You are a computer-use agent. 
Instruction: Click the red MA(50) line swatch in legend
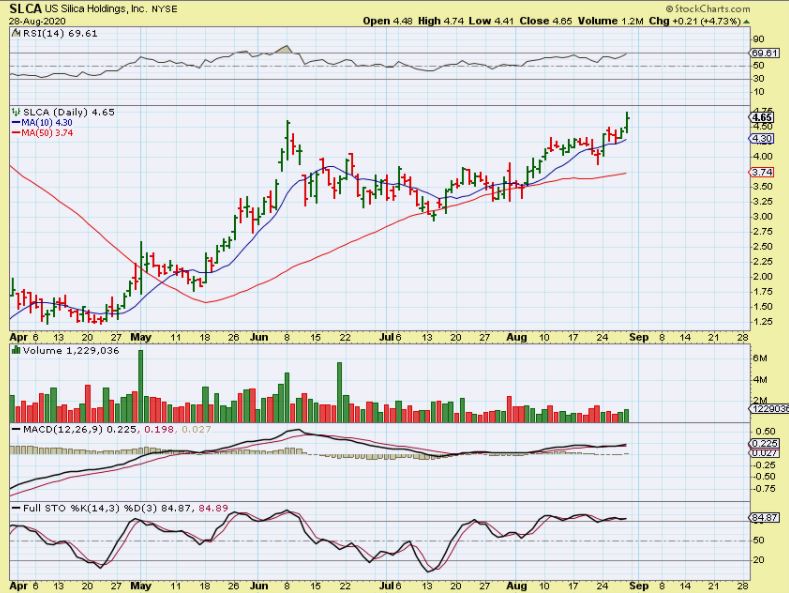[16, 133]
